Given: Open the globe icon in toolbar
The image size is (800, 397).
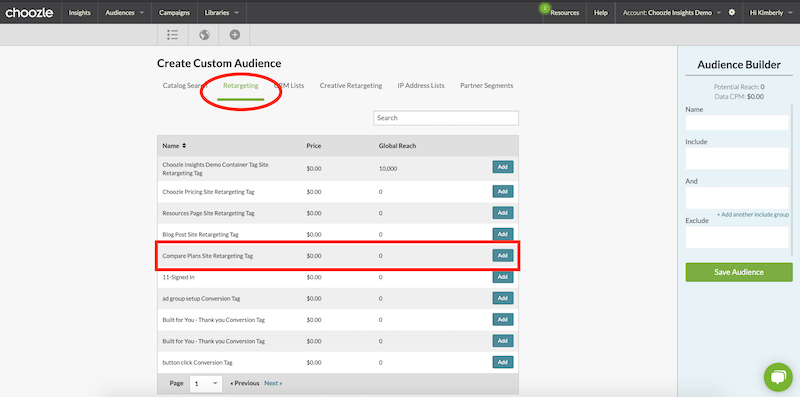Looking at the screenshot, I should 204,35.
